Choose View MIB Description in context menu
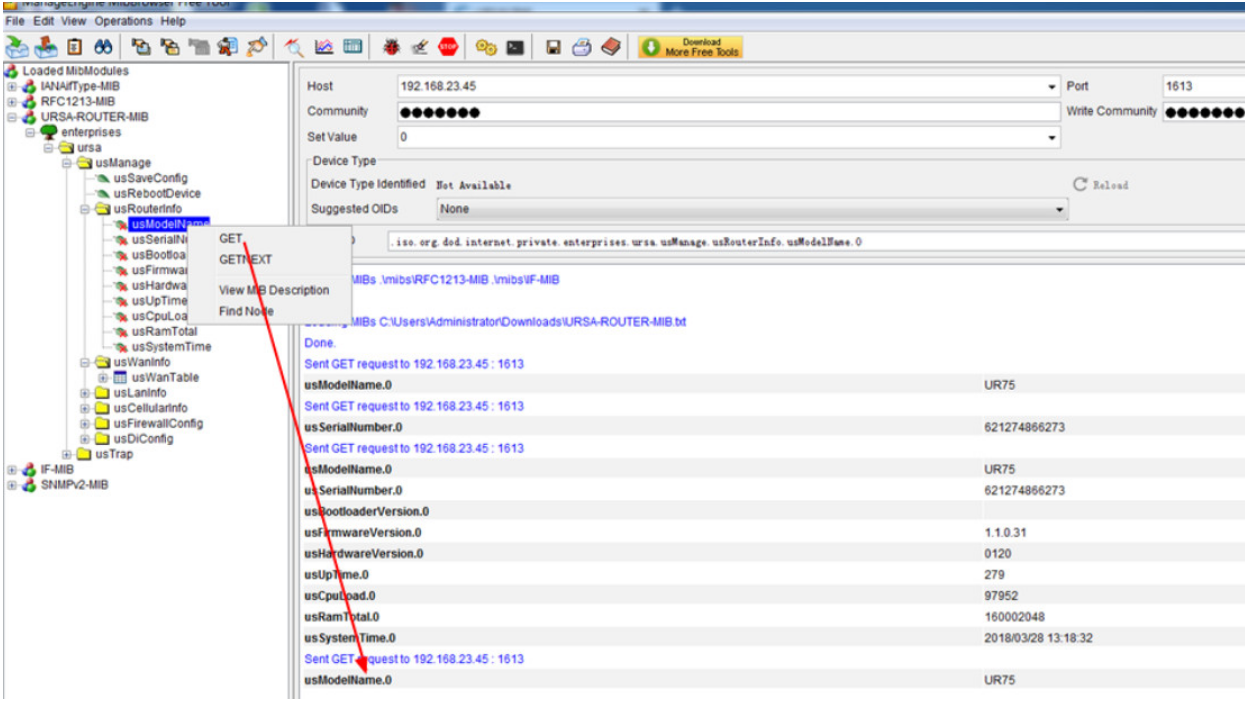Screen dimensions: 1245x709 [274, 290]
